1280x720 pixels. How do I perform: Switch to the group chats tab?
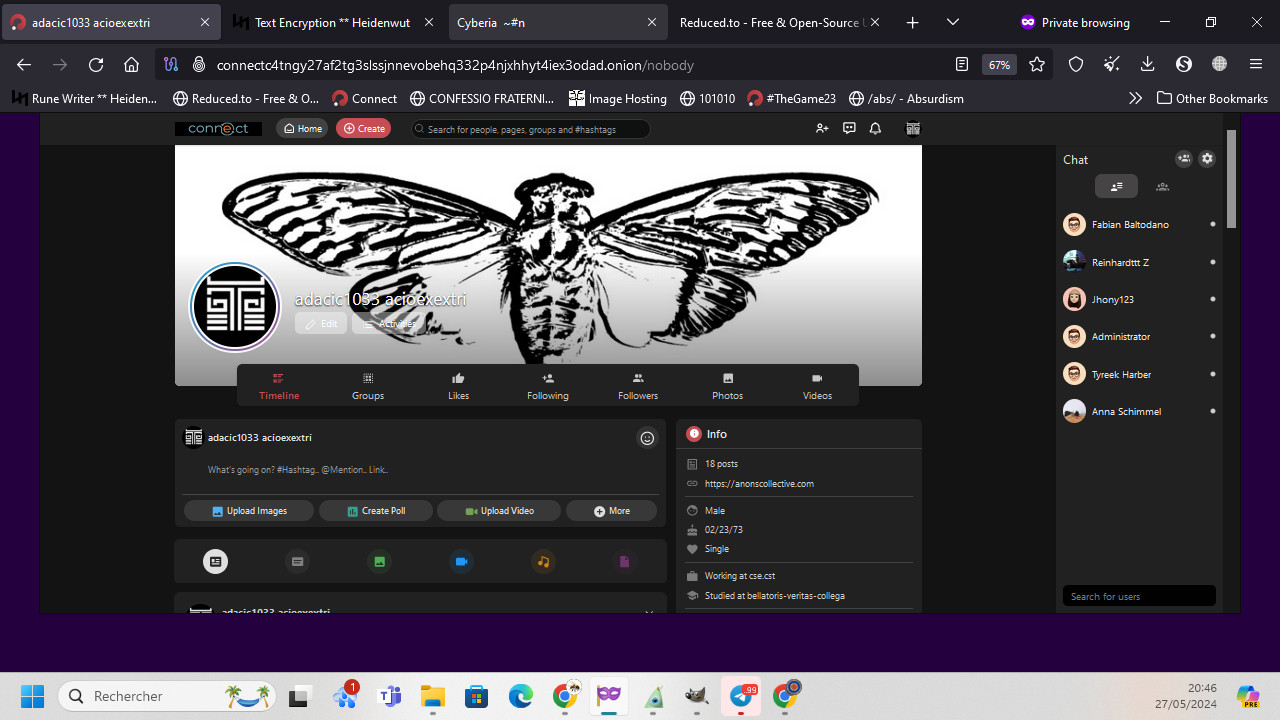click(x=1162, y=186)
